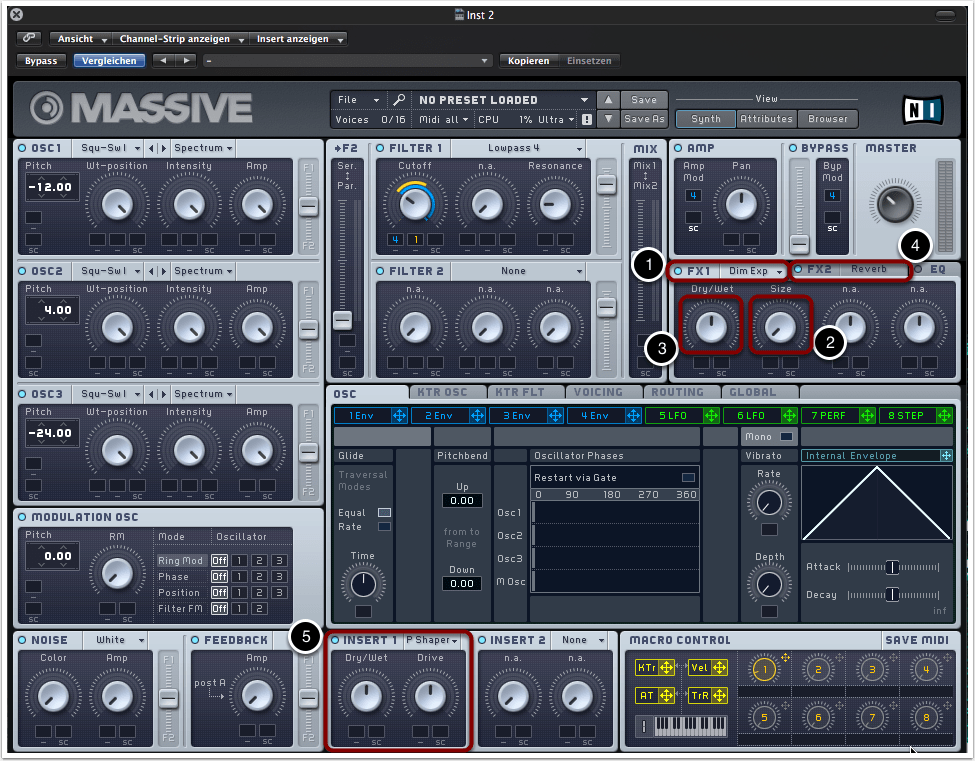975x761 pixels.
Task: Enable the Mono checkbox
Action: 786,436
